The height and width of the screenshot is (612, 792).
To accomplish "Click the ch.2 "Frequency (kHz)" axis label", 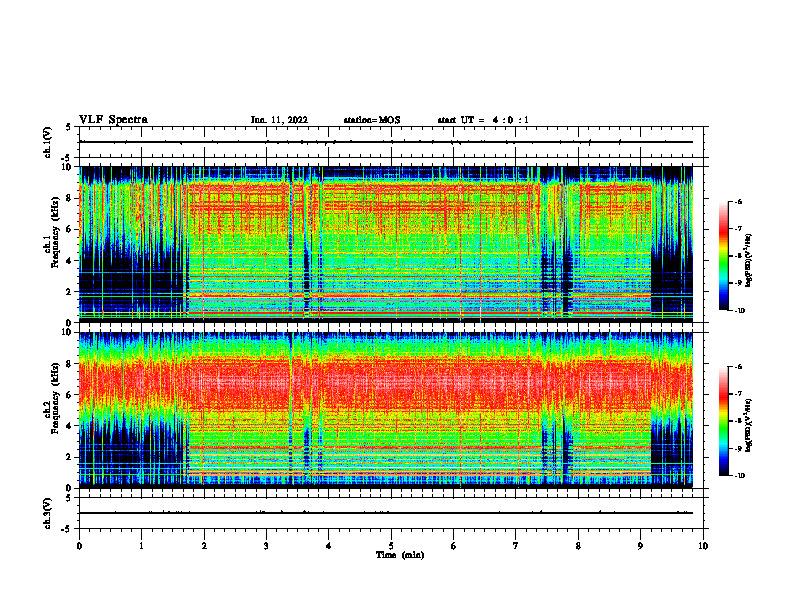I will click(x=58, y=399).
